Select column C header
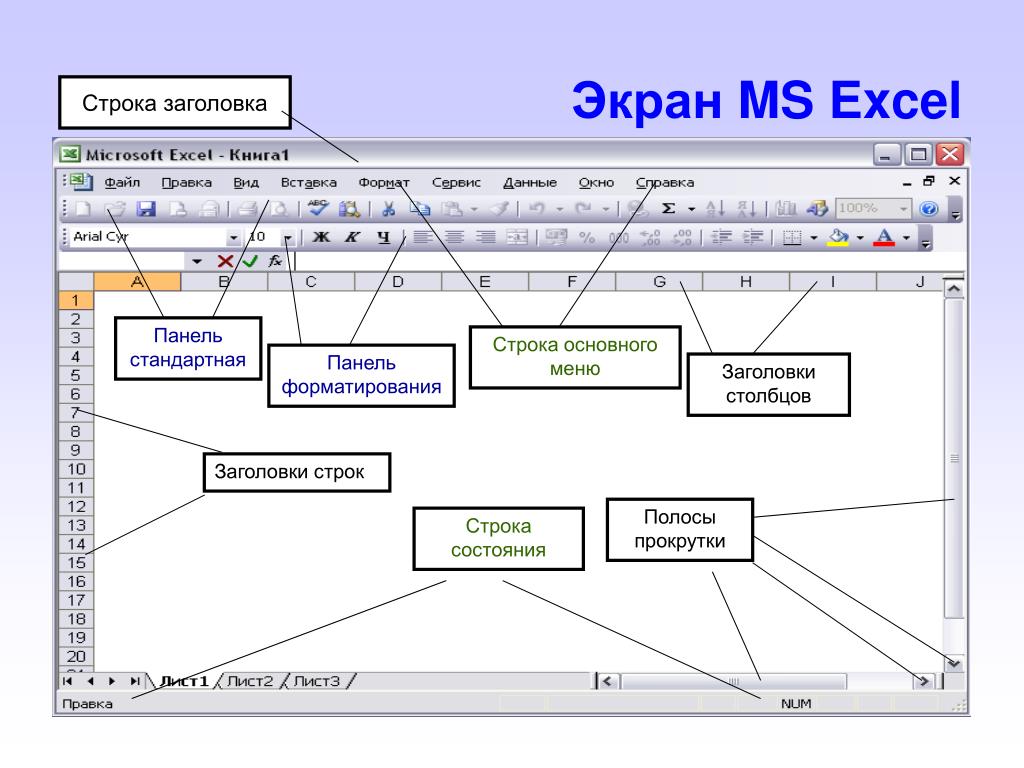 pyautogui.click(x=311, y=281)
